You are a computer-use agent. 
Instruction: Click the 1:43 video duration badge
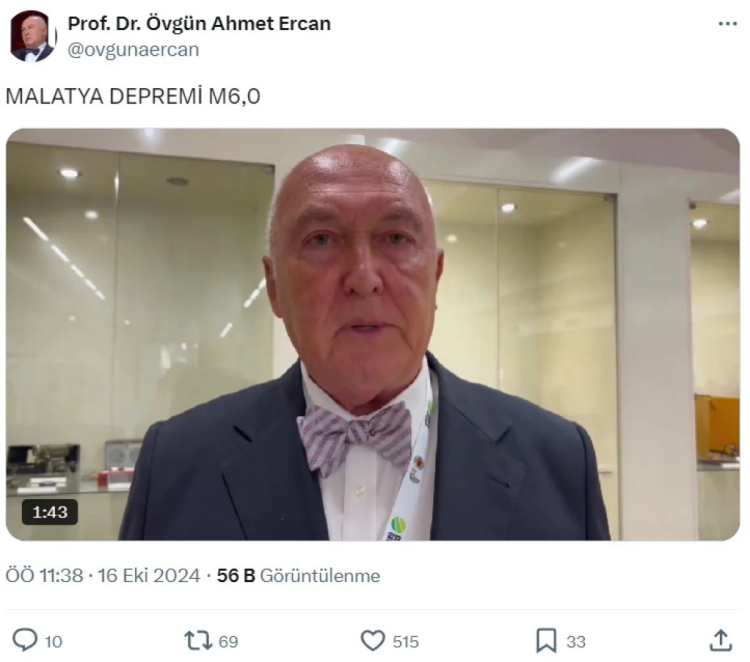(50, 512)
